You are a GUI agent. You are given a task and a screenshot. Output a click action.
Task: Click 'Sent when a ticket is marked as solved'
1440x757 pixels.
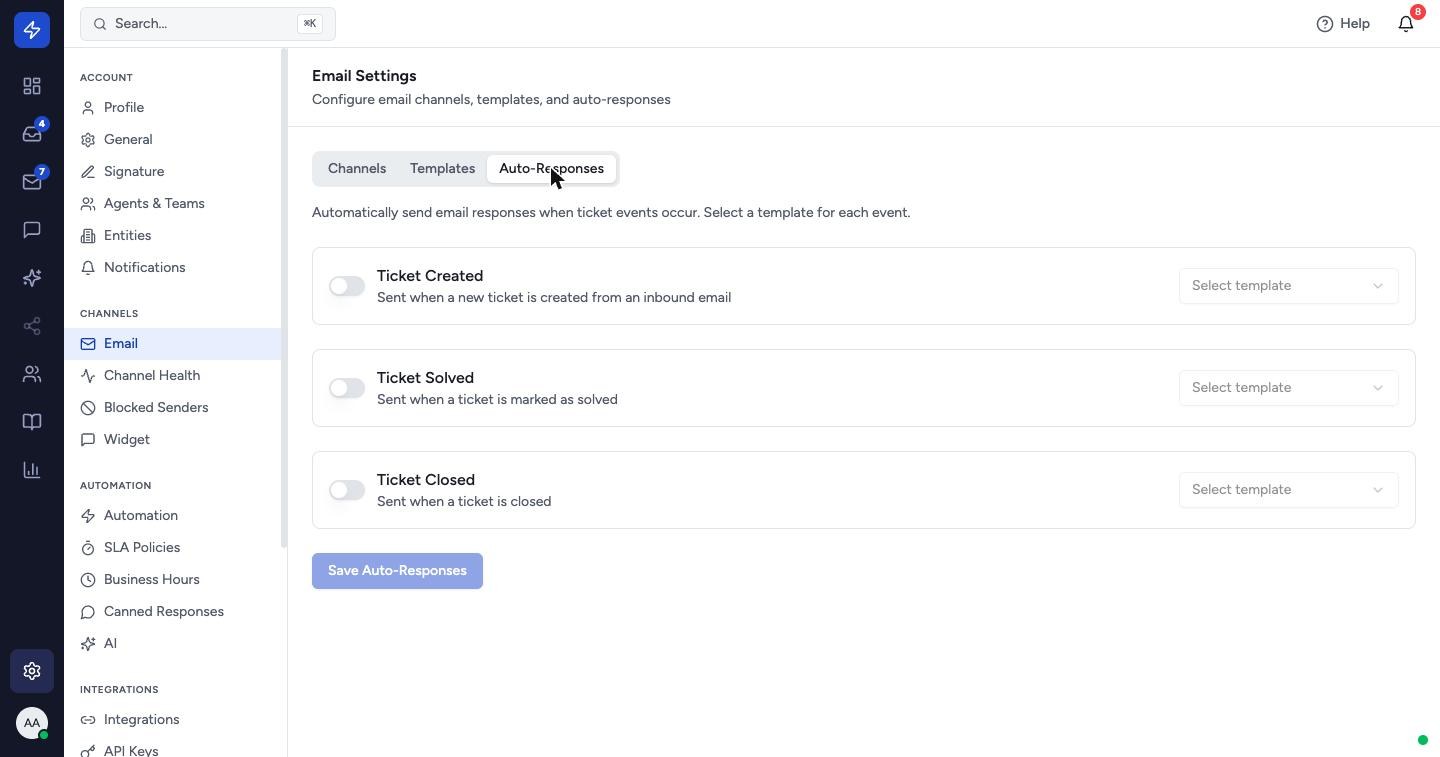click(497, 399)
